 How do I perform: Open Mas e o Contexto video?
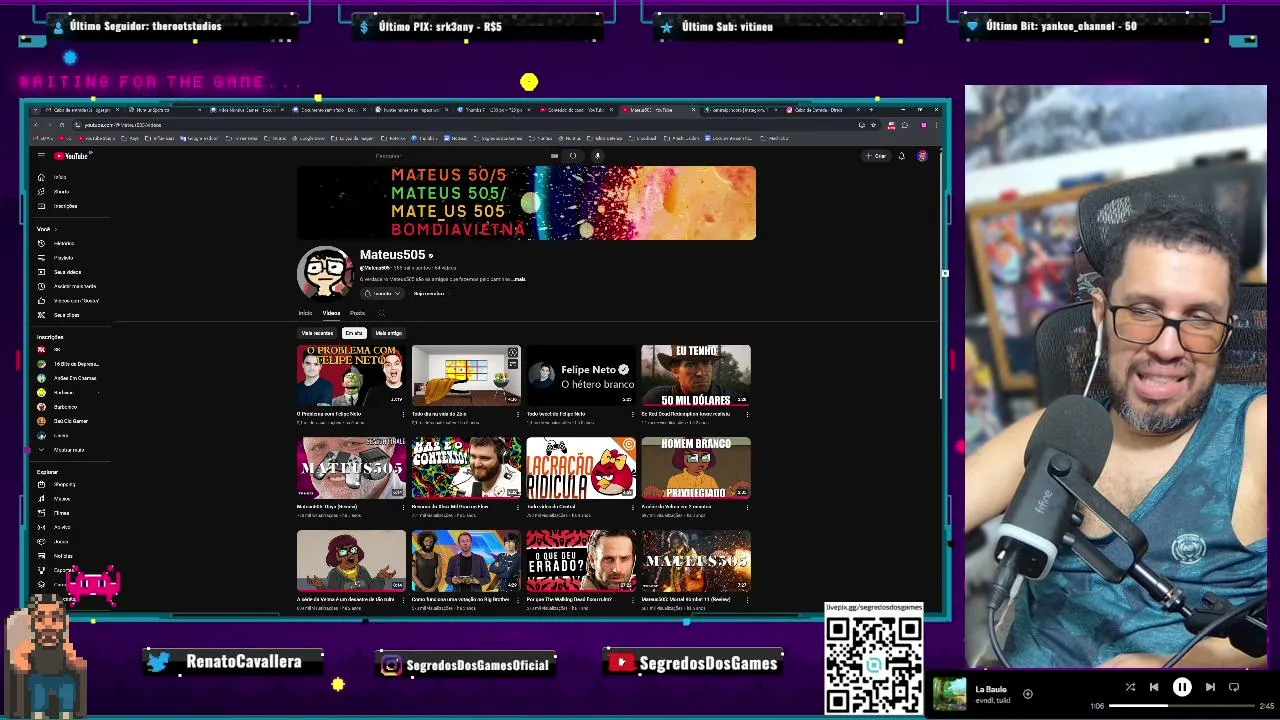point(466,468)
